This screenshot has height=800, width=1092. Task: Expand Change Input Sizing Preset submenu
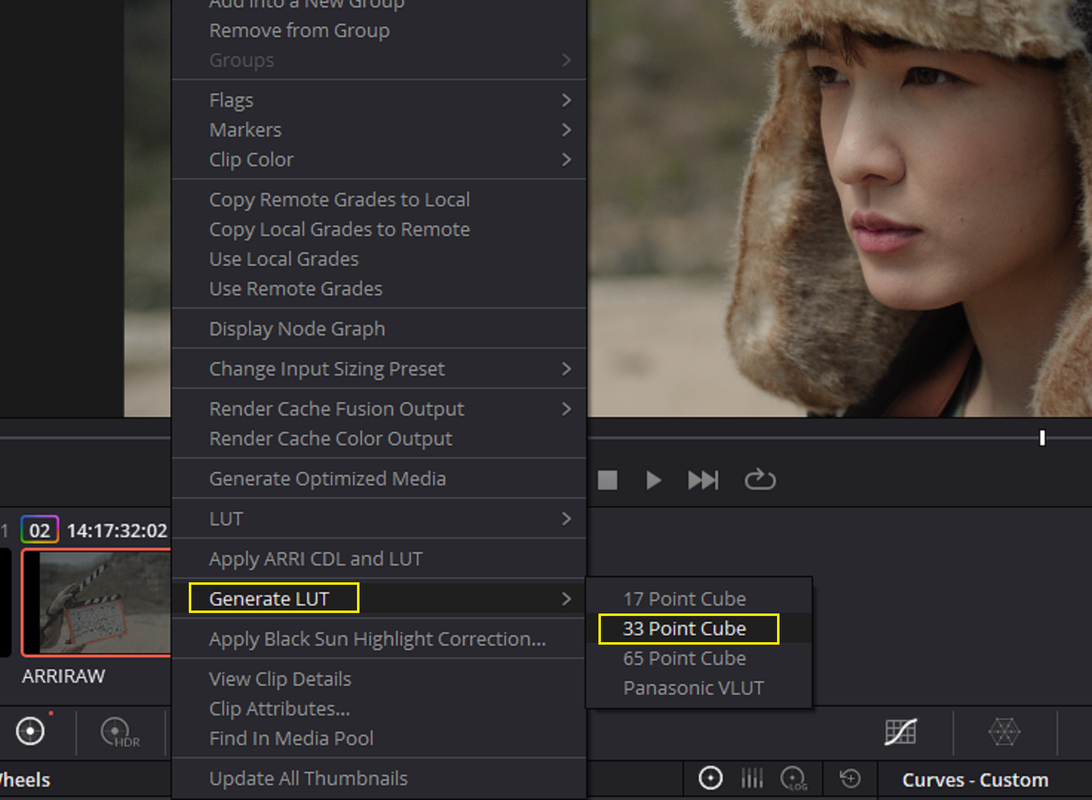click(379, 369)
